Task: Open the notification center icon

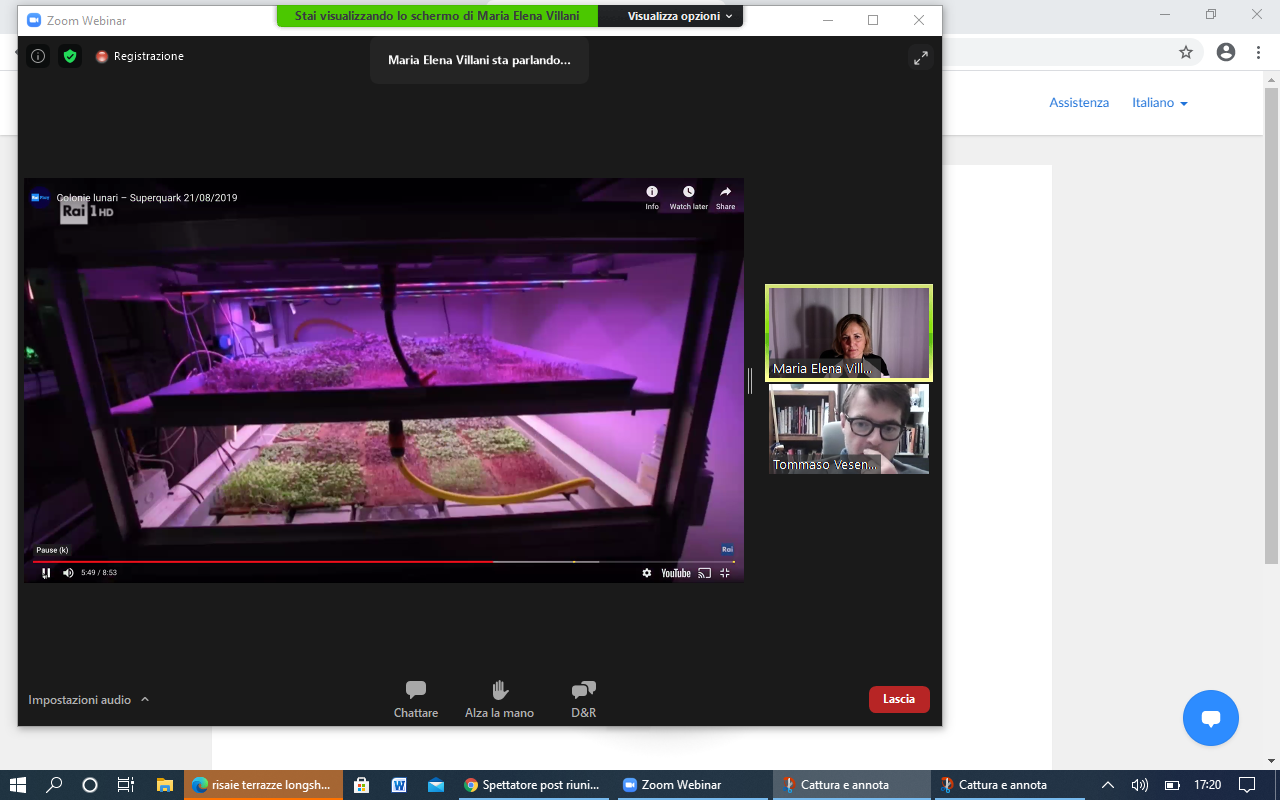Action: point(1247,785)
